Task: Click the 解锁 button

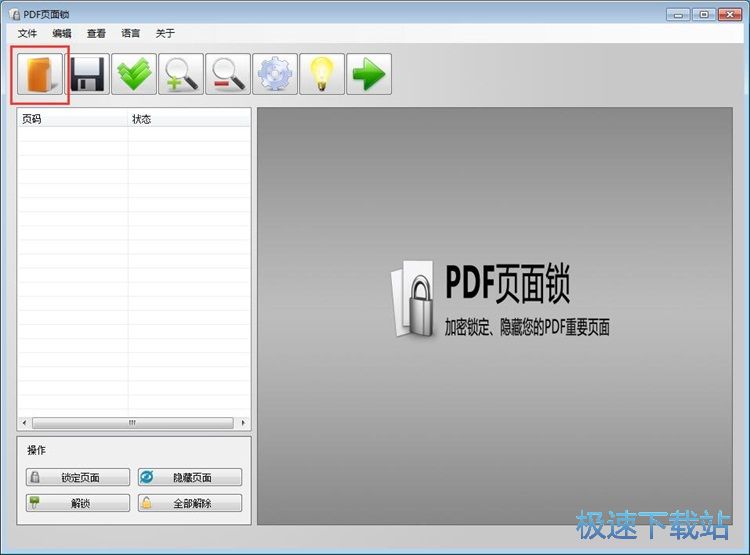Action: click(x=77, y=503)
